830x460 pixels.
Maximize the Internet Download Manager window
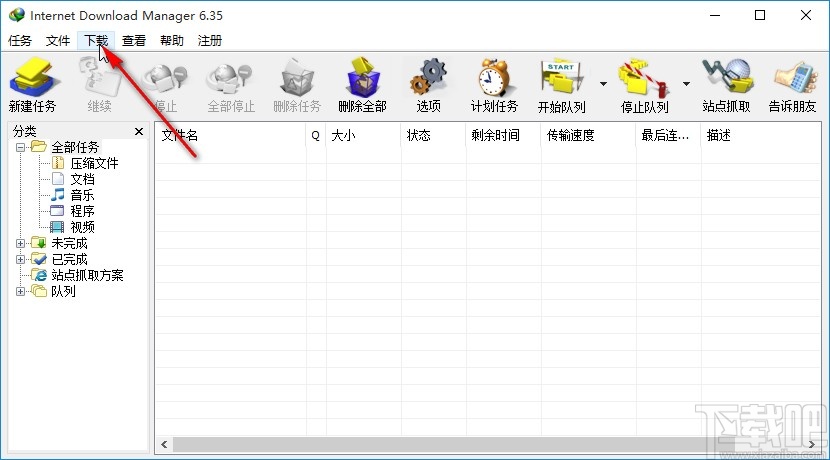coord(760,15)
